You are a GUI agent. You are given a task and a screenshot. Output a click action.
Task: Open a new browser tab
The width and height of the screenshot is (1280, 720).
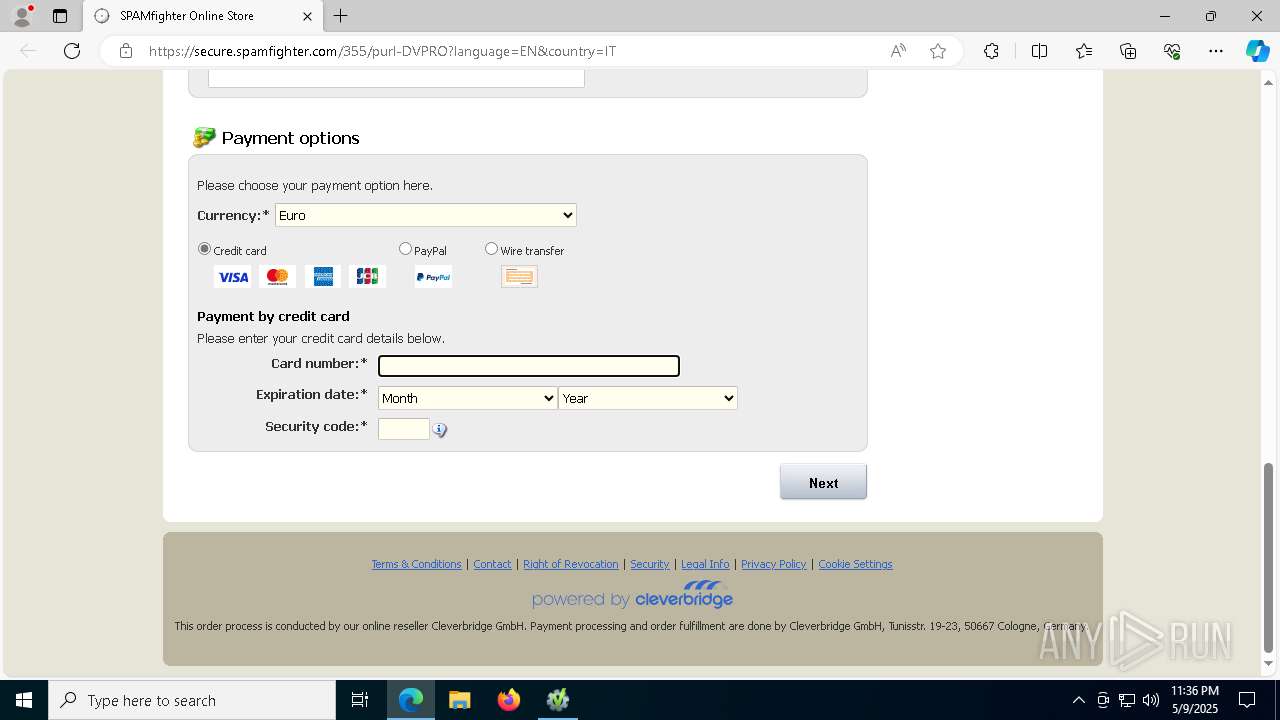pyautogui.click(x=341, y=16)
